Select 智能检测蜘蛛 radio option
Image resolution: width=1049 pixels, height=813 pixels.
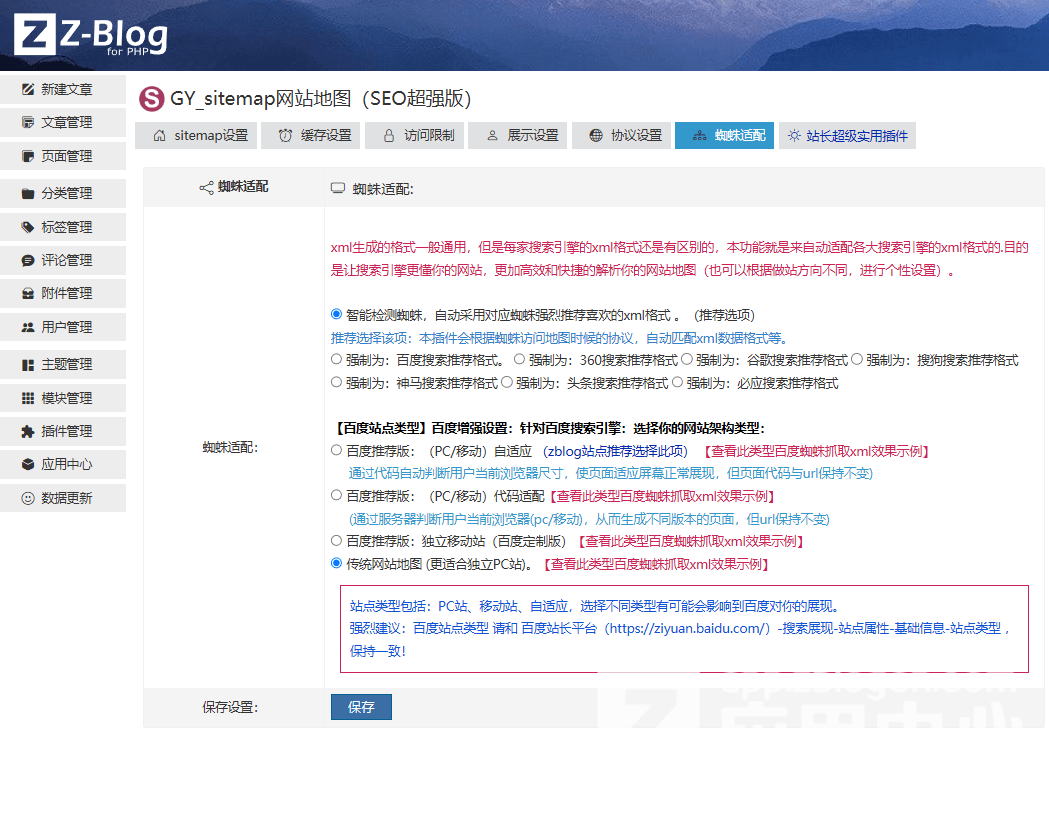[337, 314]
